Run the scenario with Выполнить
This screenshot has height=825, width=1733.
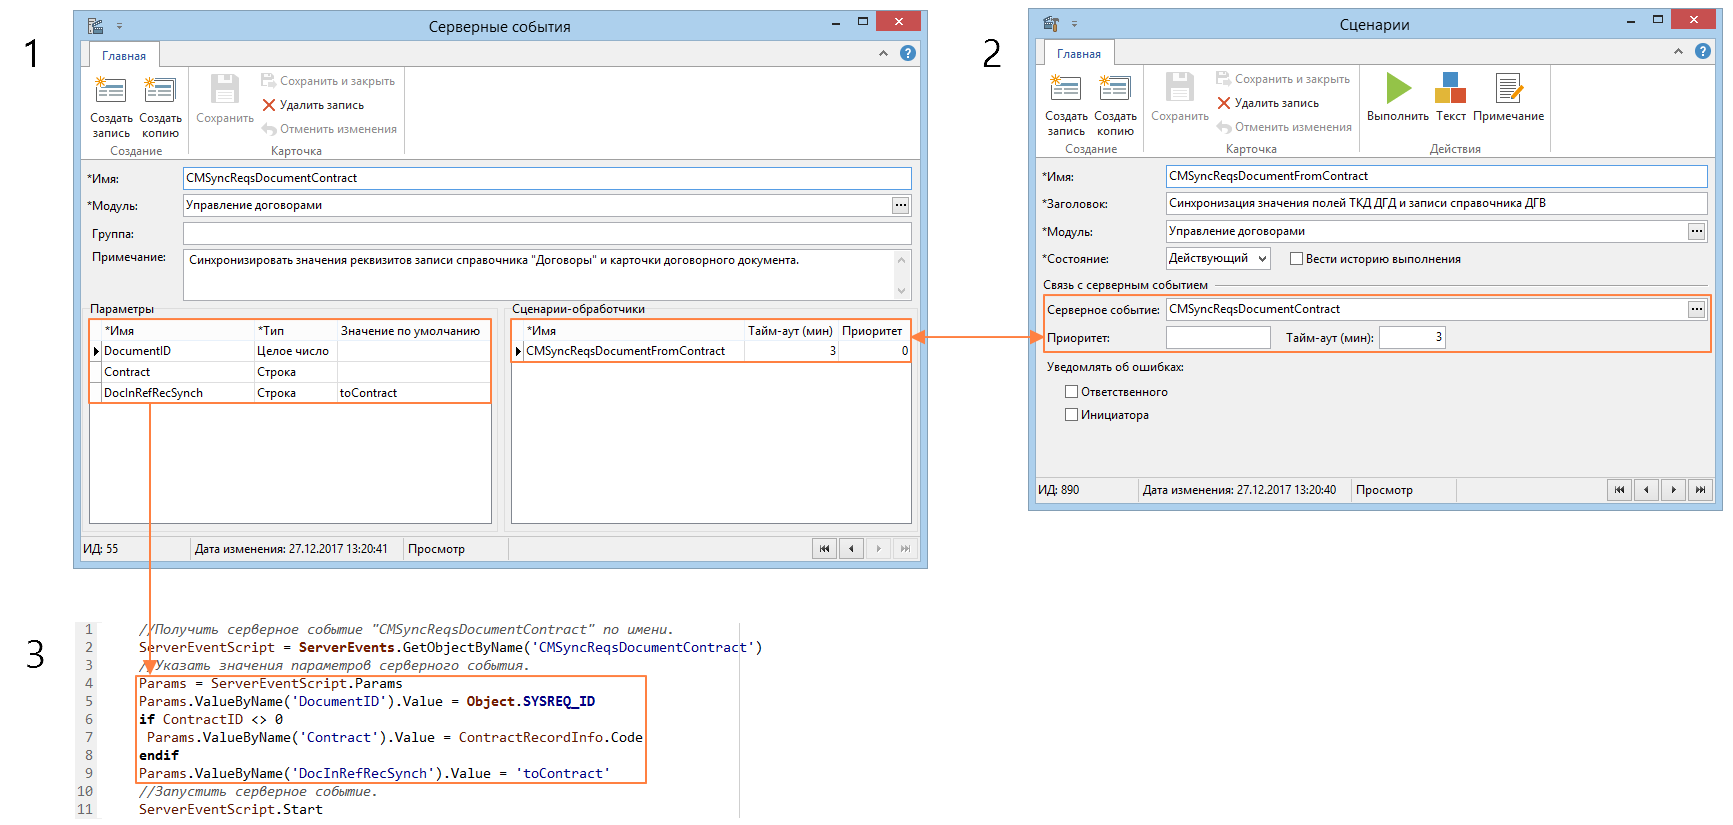coord(1398,97)
